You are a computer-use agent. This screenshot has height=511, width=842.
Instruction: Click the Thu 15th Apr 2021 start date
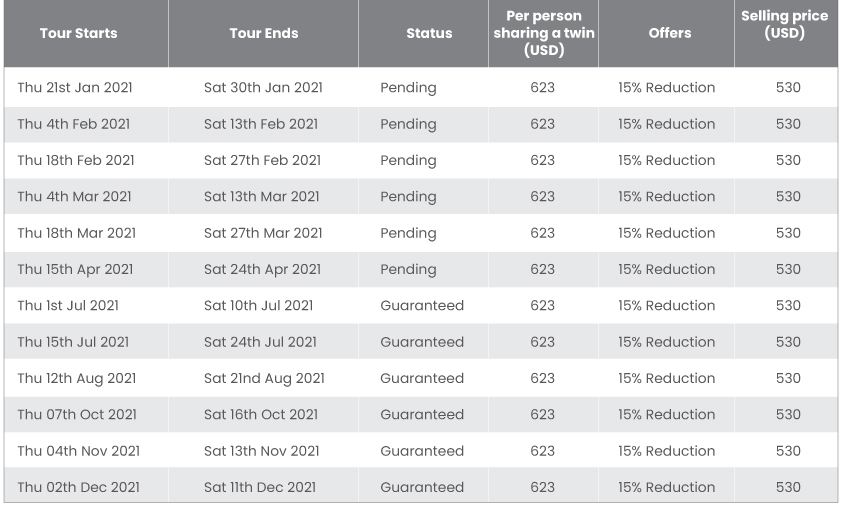[x=75, y=269]
